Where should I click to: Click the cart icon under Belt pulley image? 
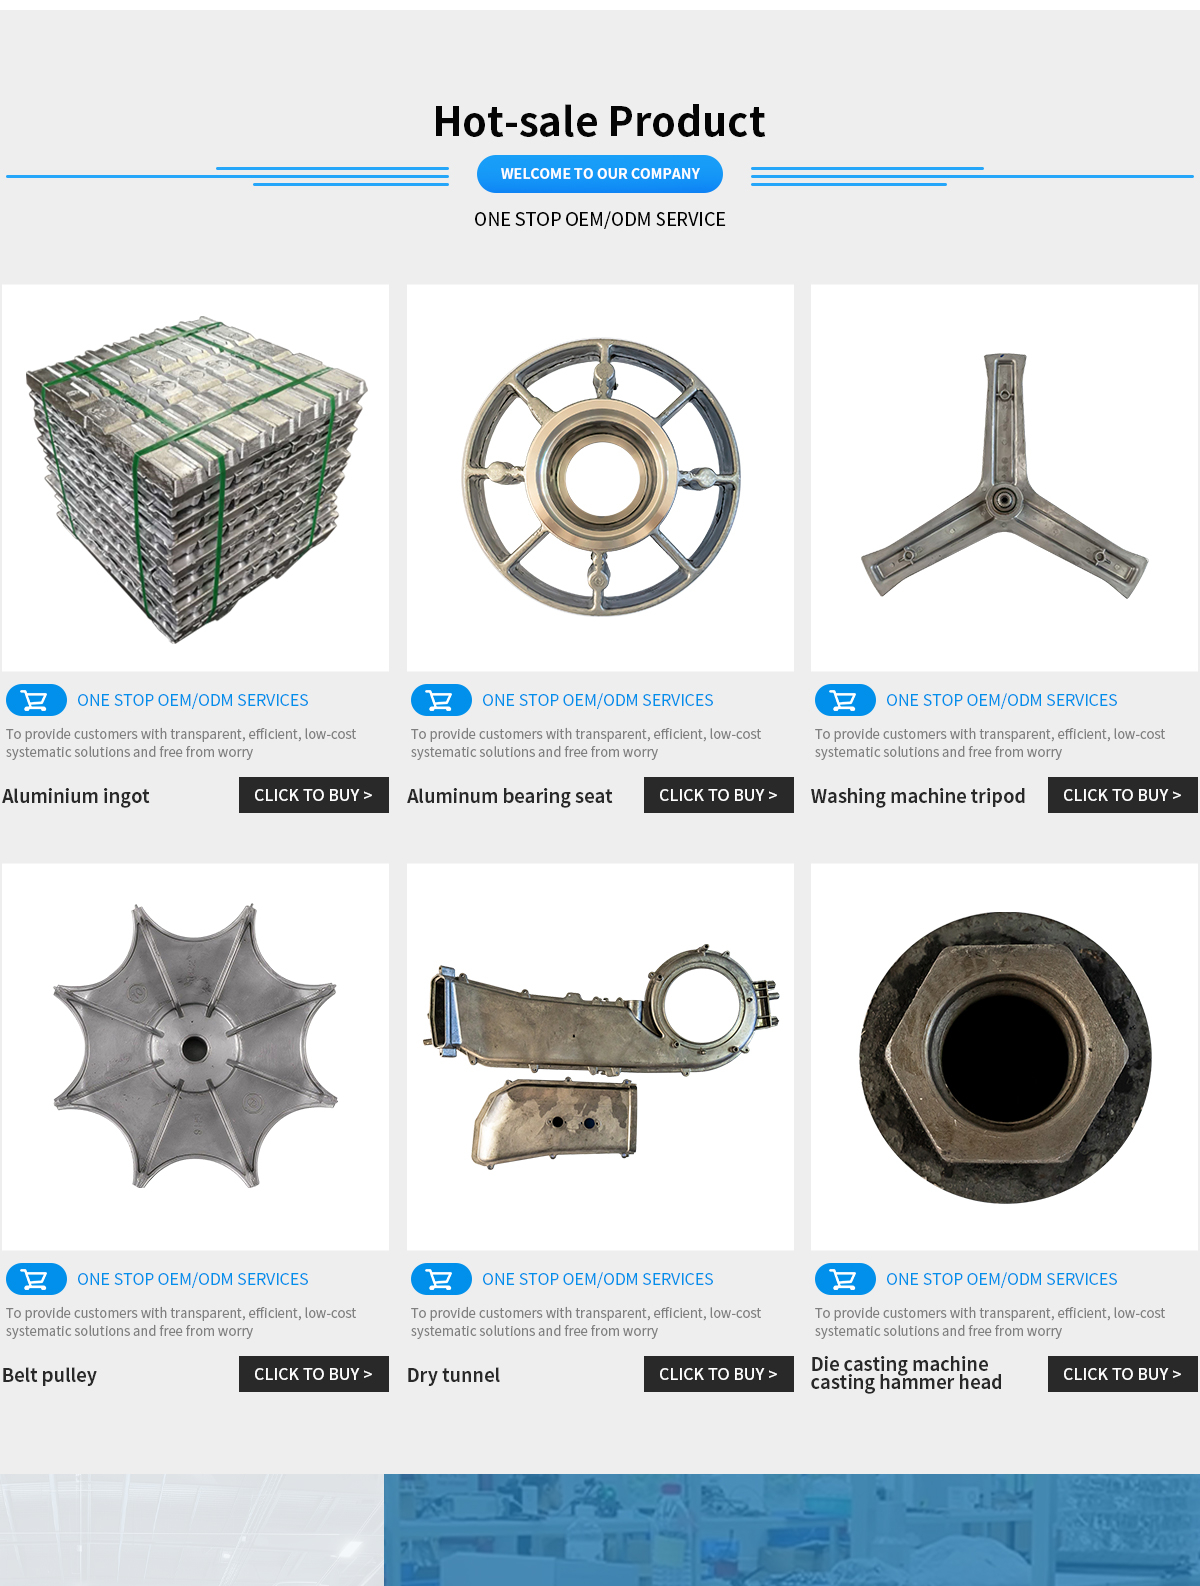point(36,1279)
